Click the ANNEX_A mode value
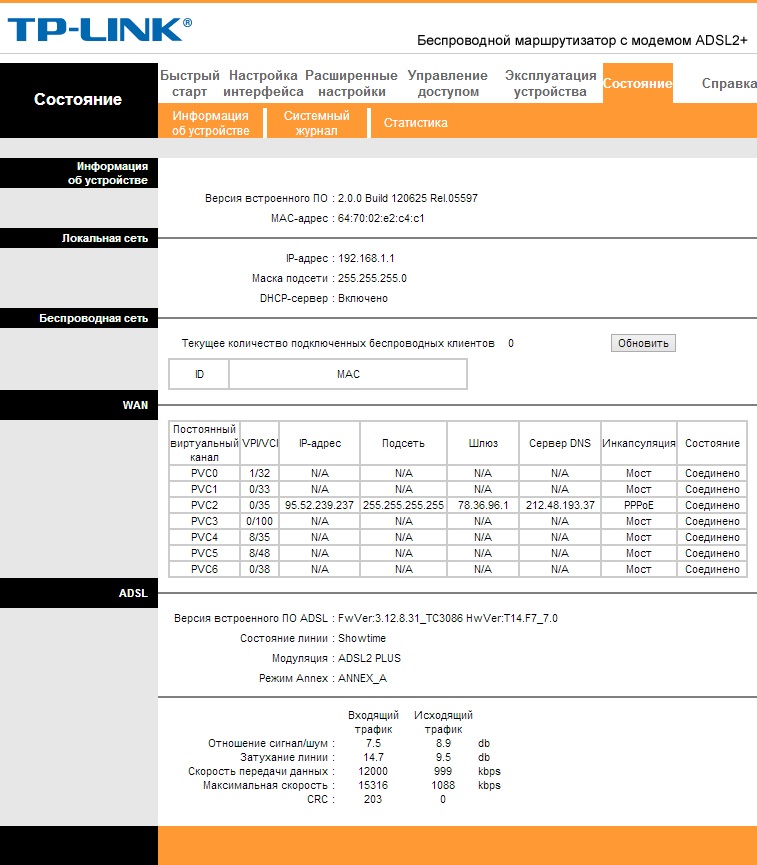 (362, 679)
